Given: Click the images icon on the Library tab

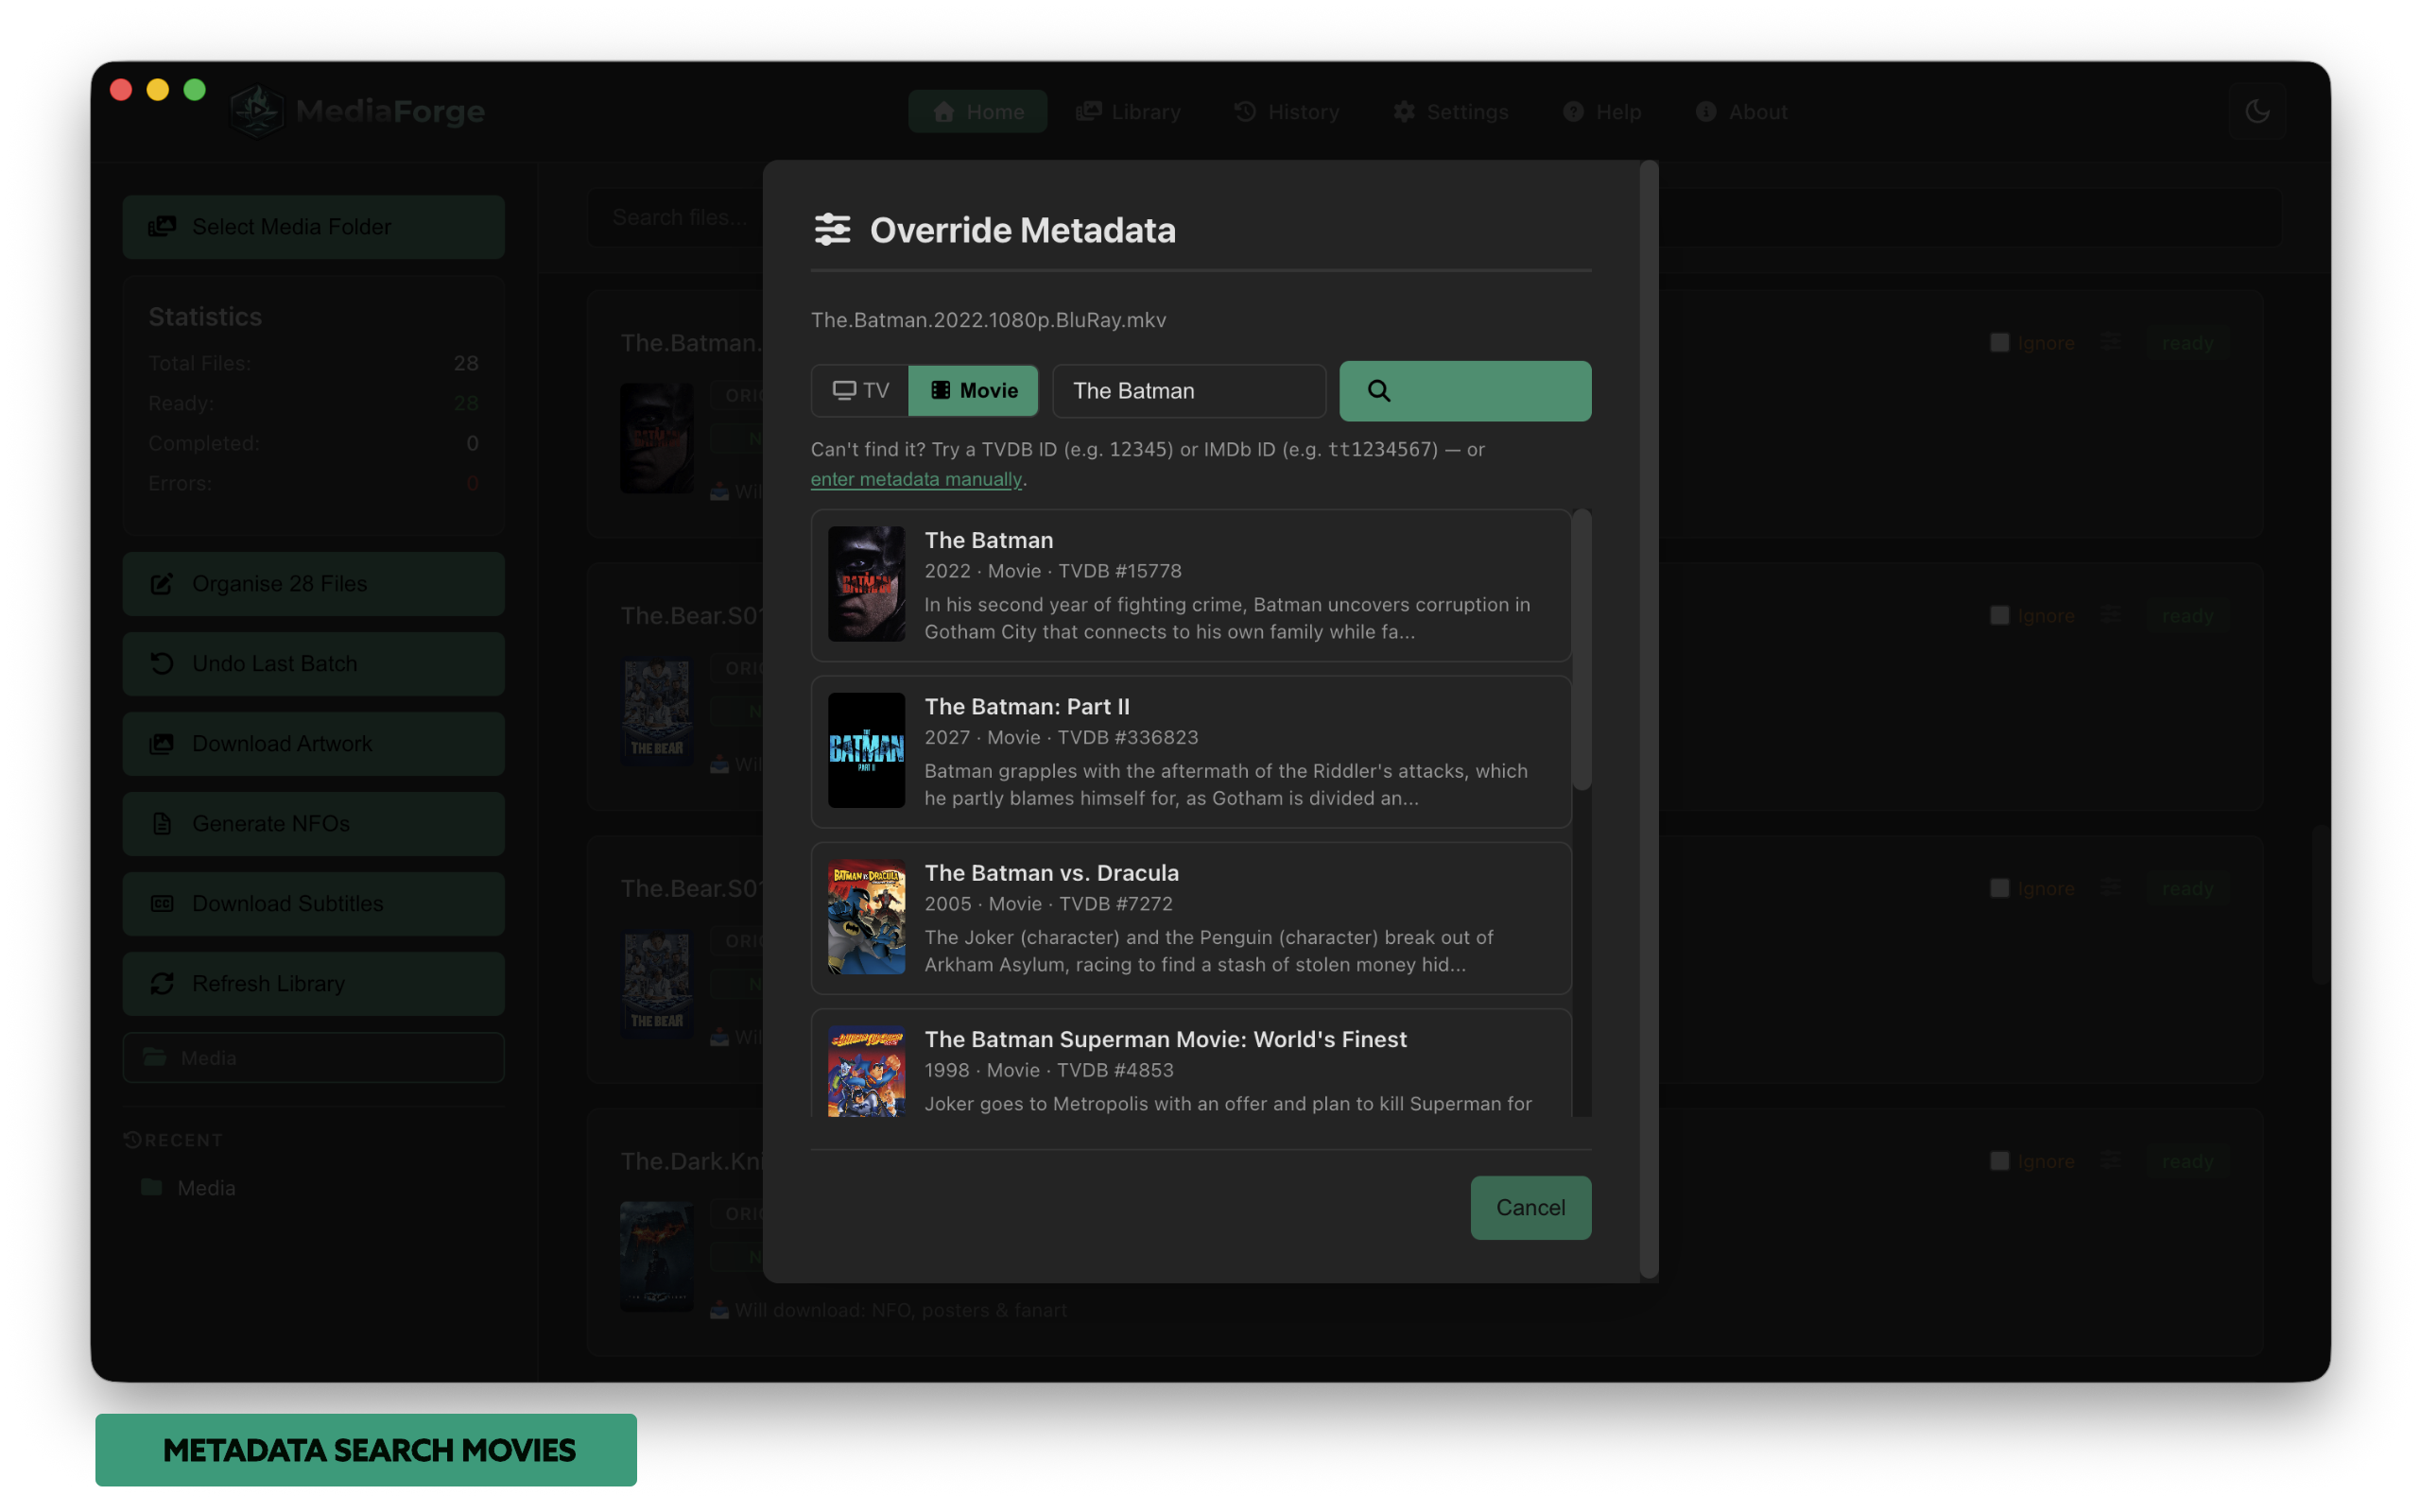Looking at the screenshot, I should [1088, 111].
